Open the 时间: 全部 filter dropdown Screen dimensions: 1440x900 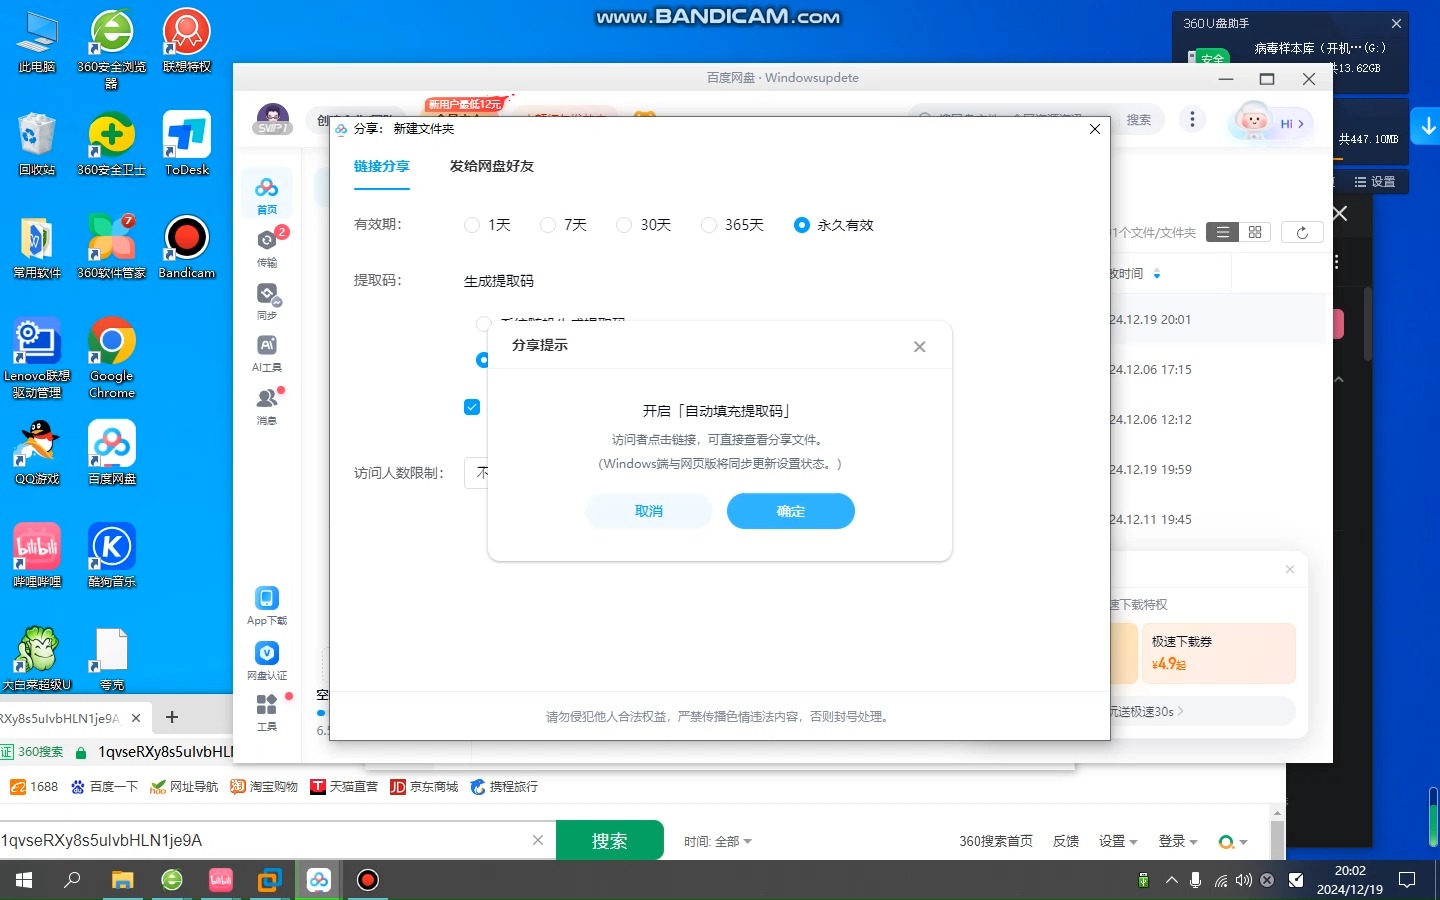point(718,842)
